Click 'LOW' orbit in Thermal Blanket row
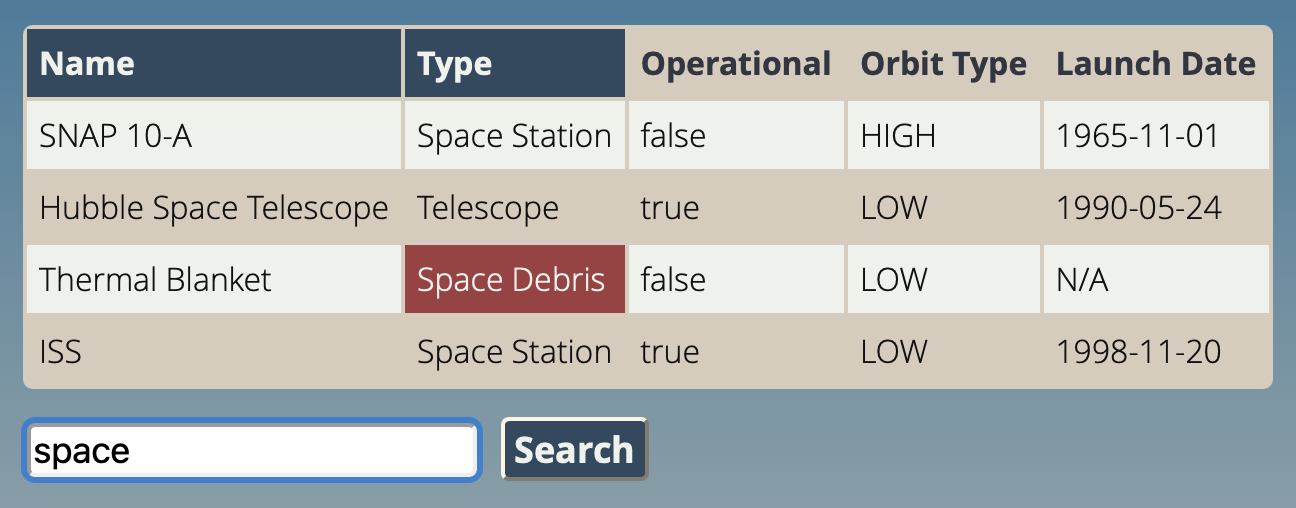This screenshot has height=508, width=1296. click(944, 279)
